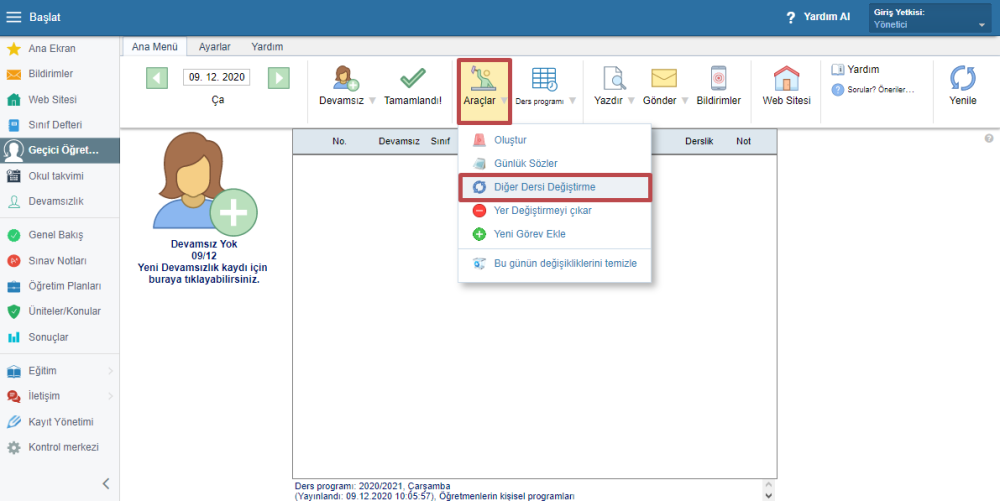Choose Oluştur from the Araçlar menu
Screen dimensions: 1000x501
pos(554,140)
